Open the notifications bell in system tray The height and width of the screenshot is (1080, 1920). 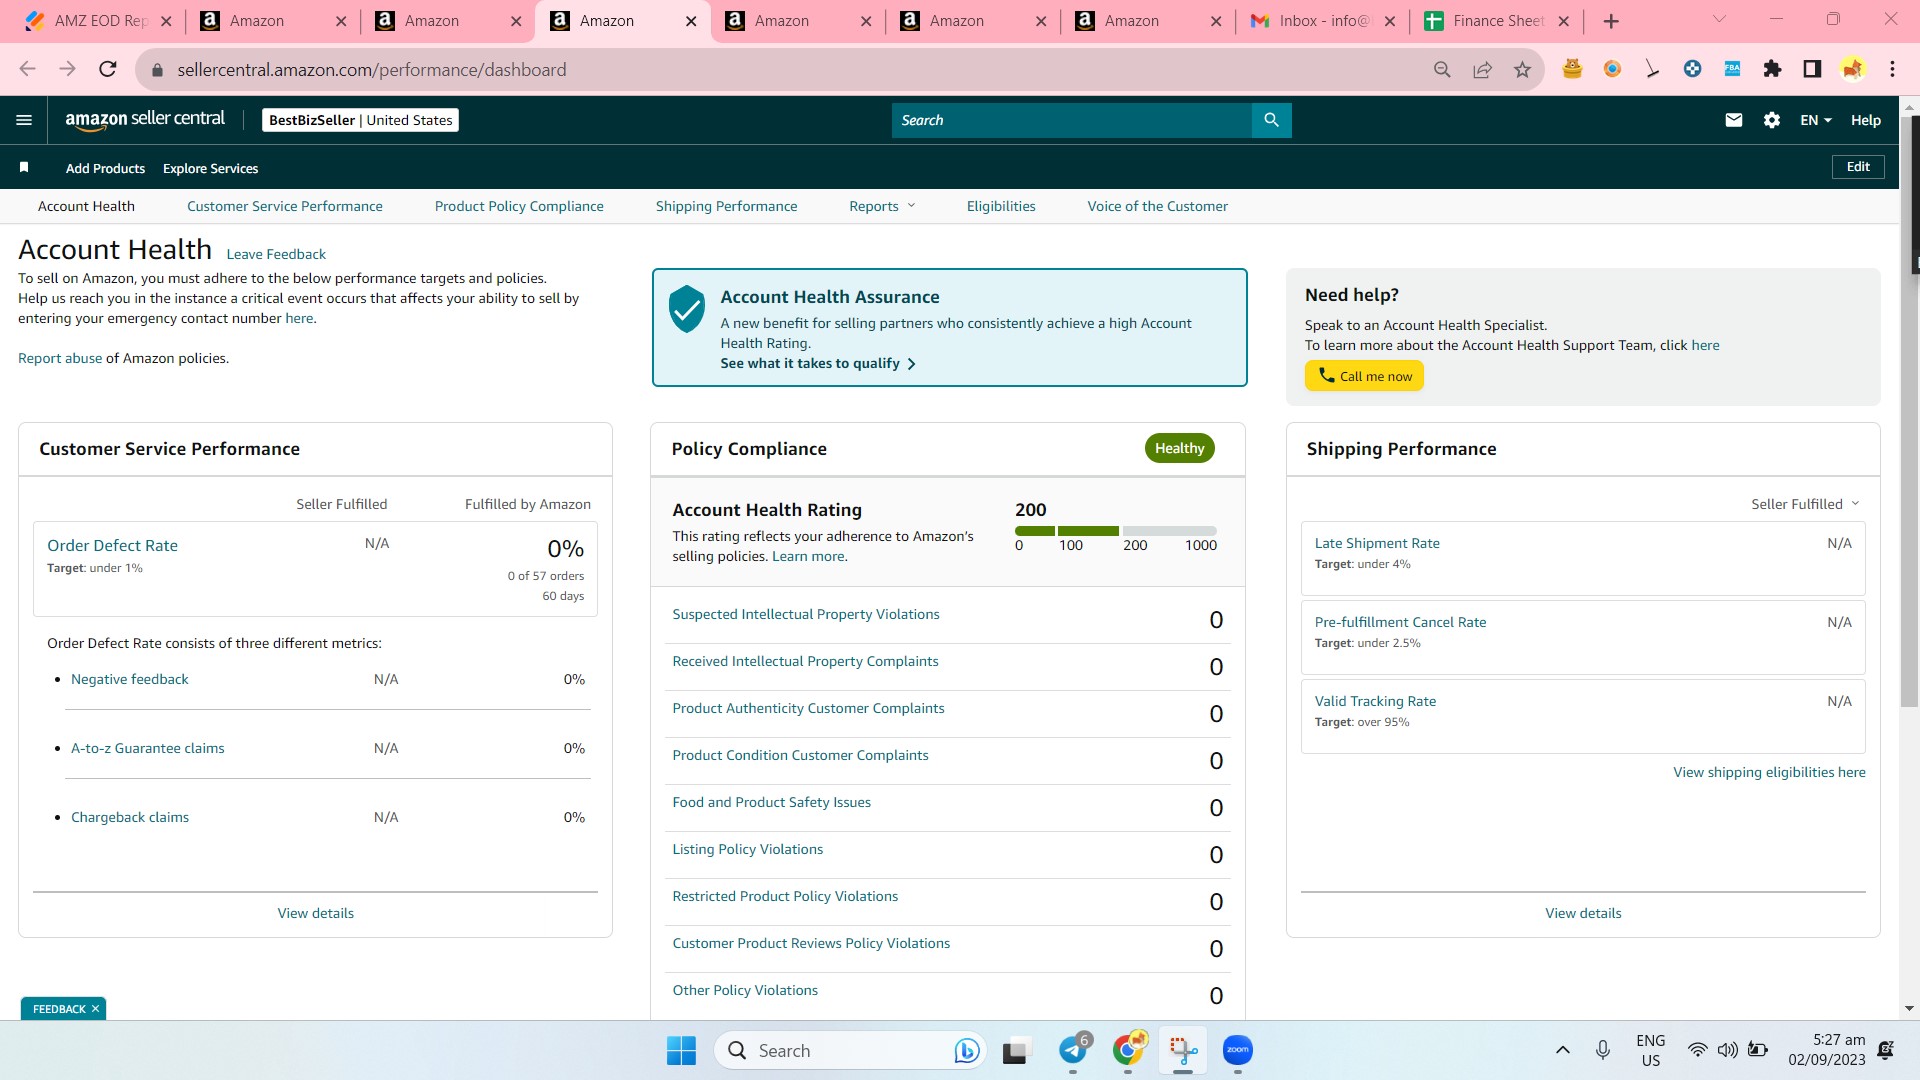pyautogui.click(x=1886, y=1050)
